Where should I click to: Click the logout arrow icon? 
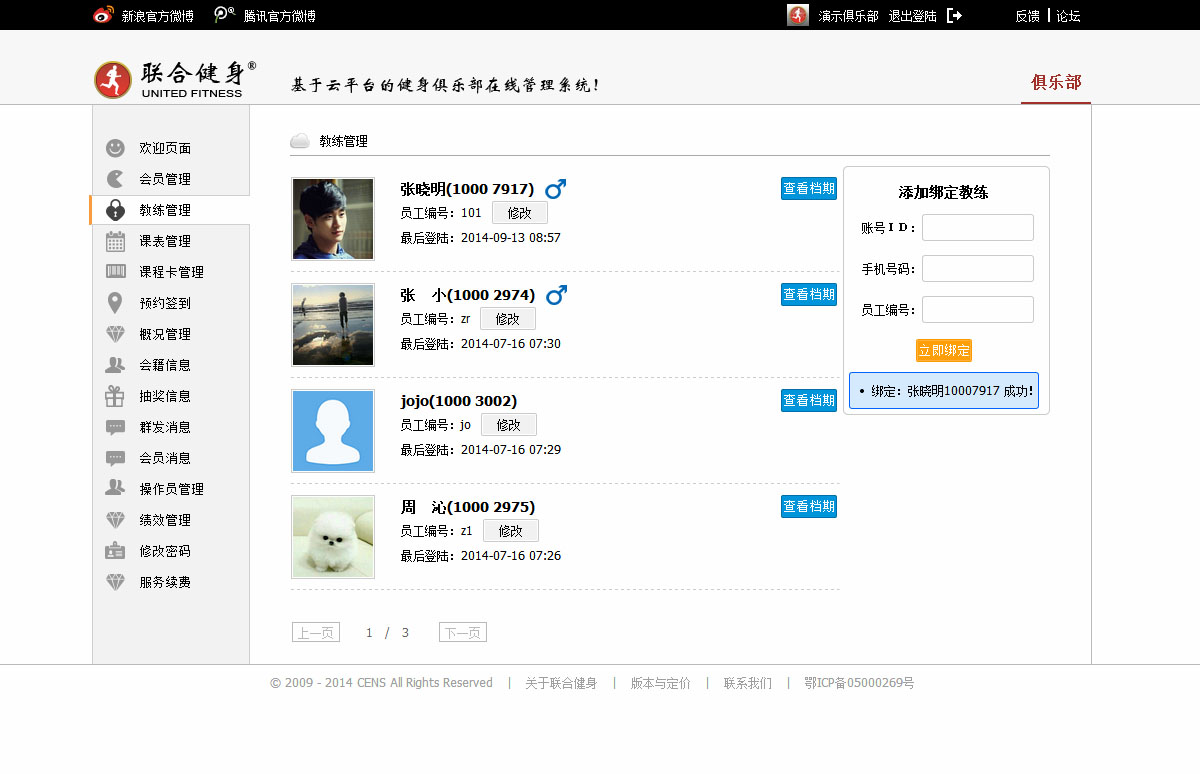point(954,15)
